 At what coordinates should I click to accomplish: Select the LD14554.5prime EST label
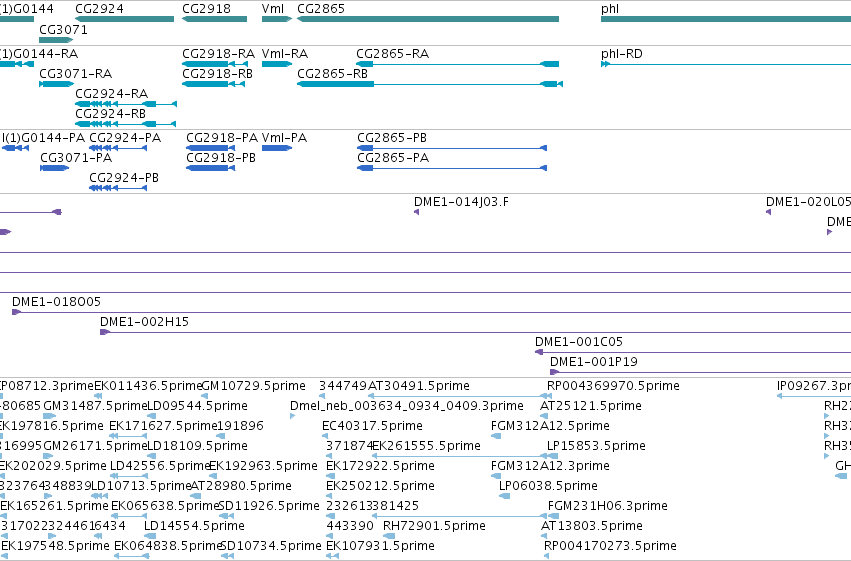[x=194, y=526]
